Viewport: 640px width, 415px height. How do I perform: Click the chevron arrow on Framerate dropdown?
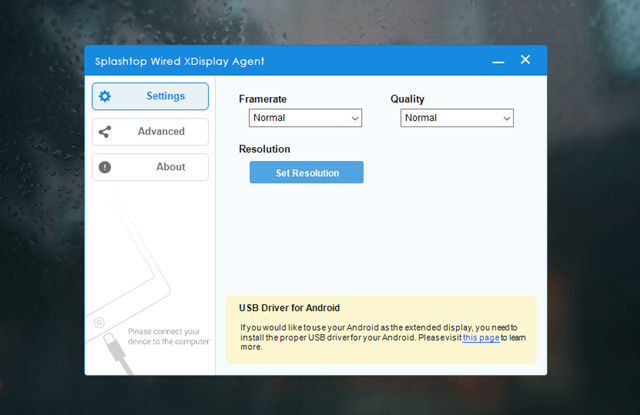pyautogui.click(x=354, y=118)
